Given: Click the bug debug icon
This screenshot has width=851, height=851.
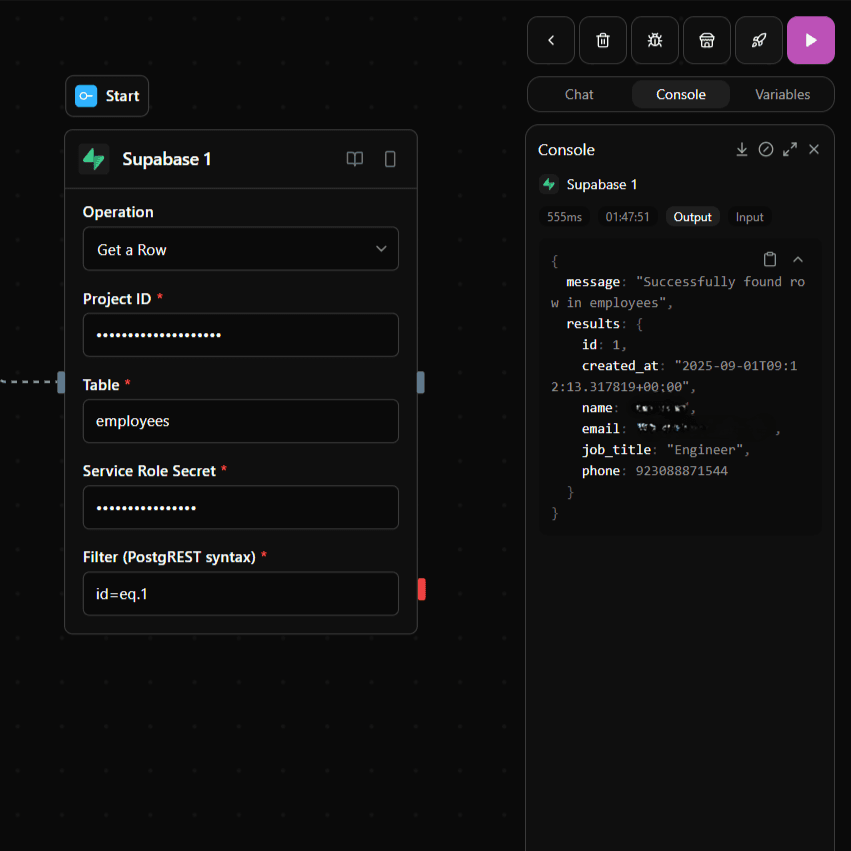Looking at the screenshot, I should coord(654,40).
